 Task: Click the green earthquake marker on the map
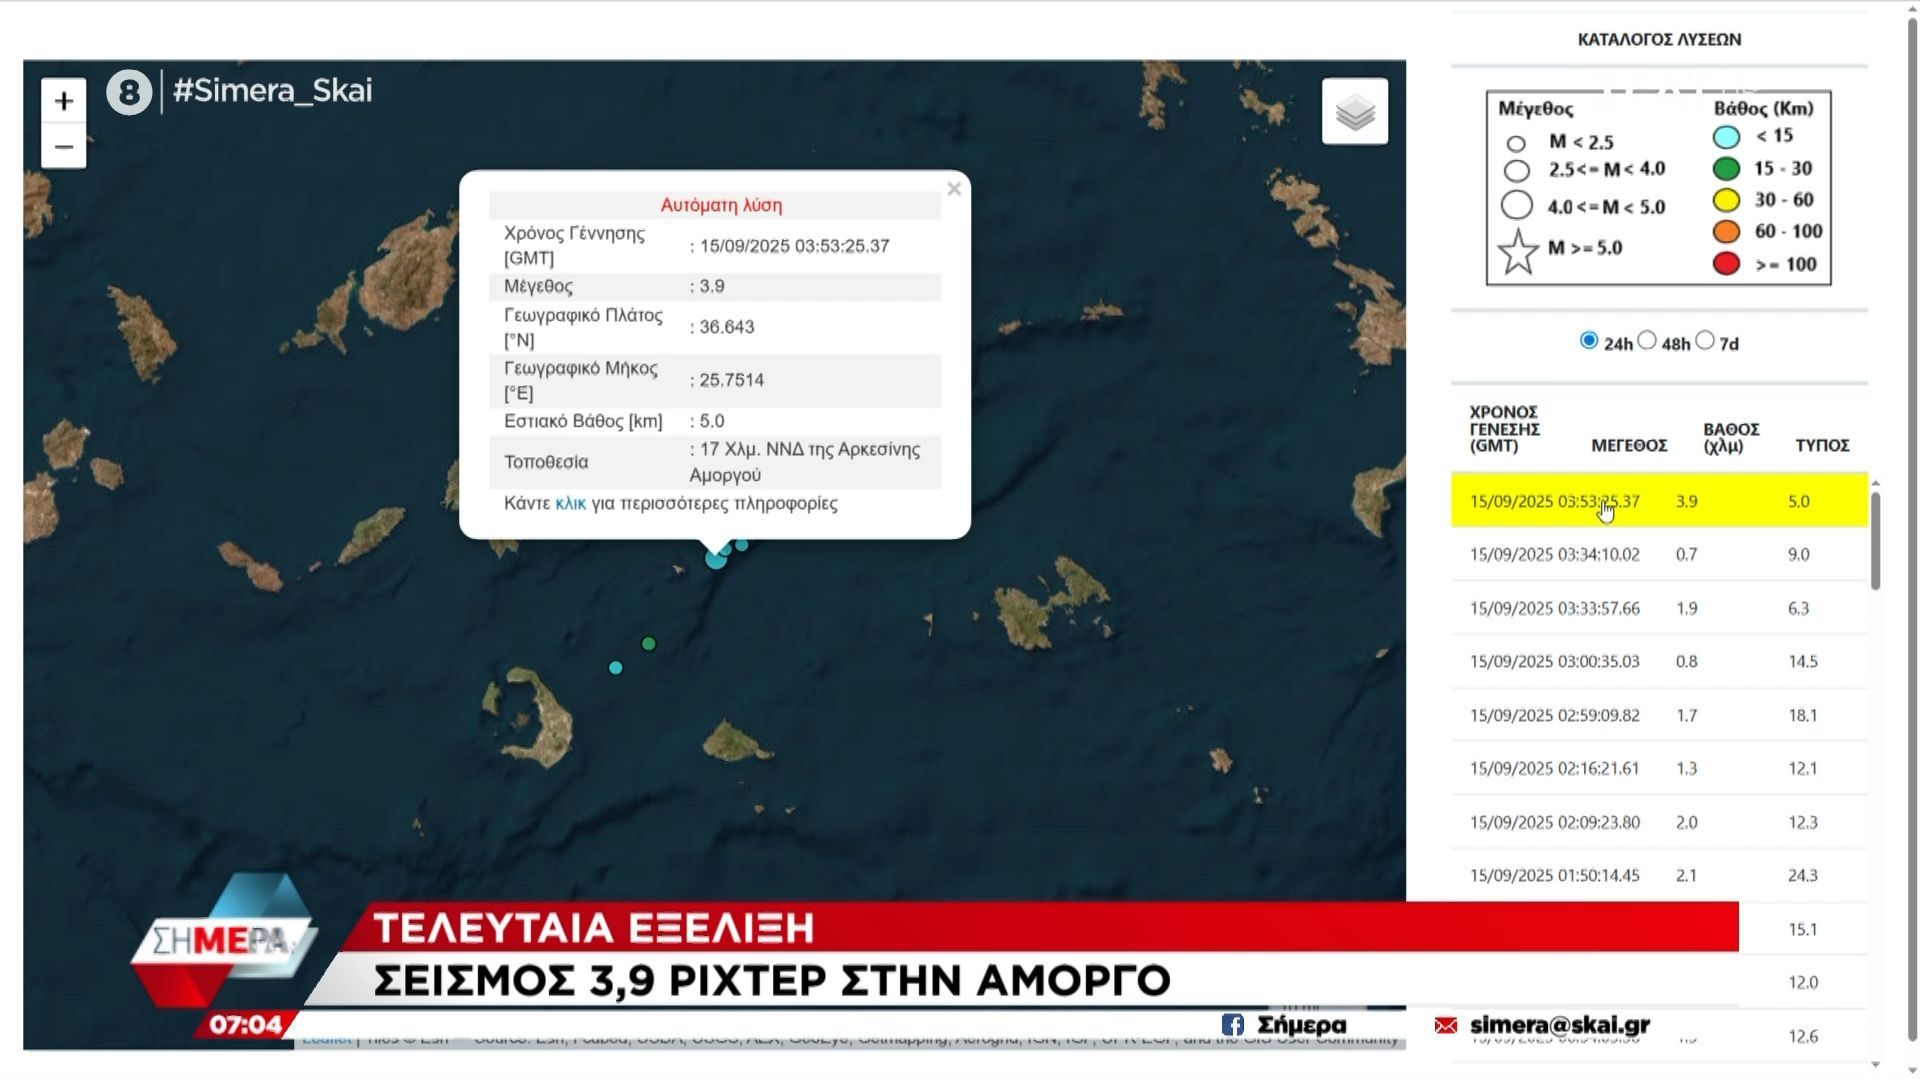(x=649, y=644)
